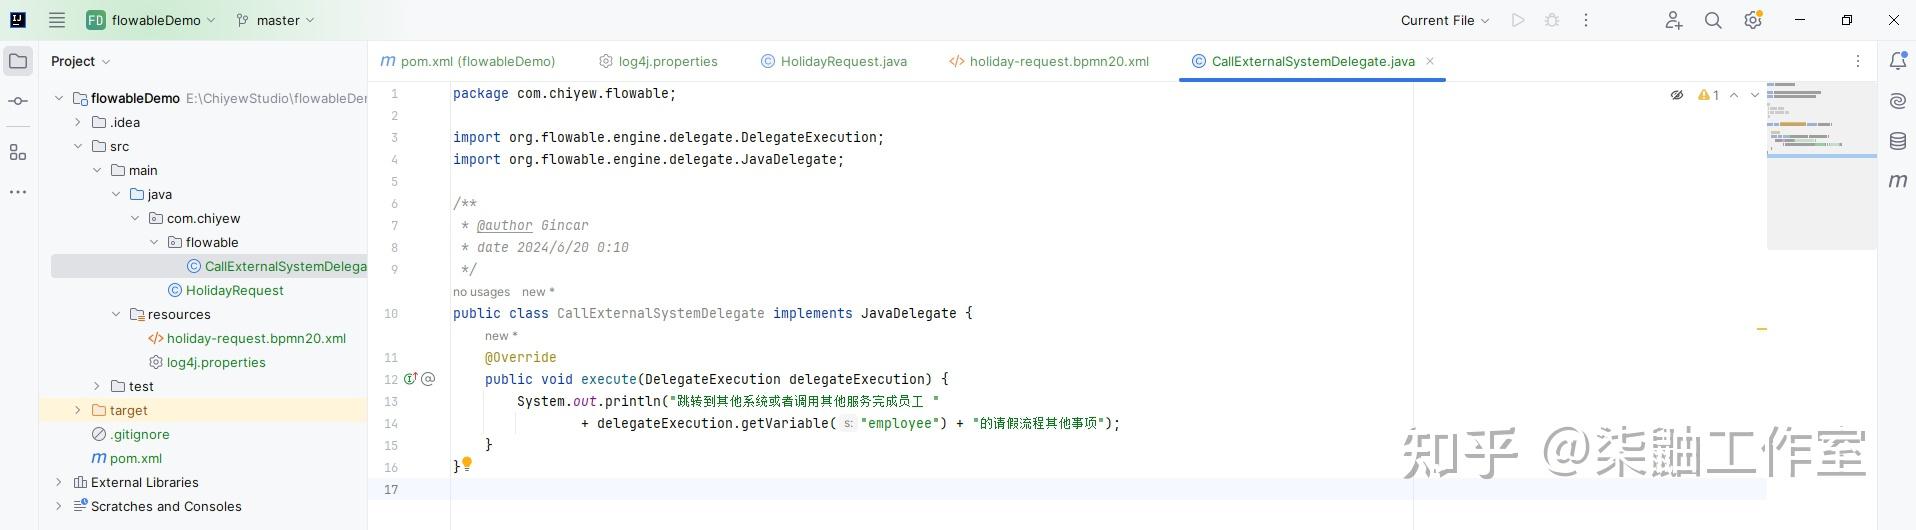Click the warning count indicator in editor
Viewport: 1916px width, 530px height.
click(x=1708, y=95)
